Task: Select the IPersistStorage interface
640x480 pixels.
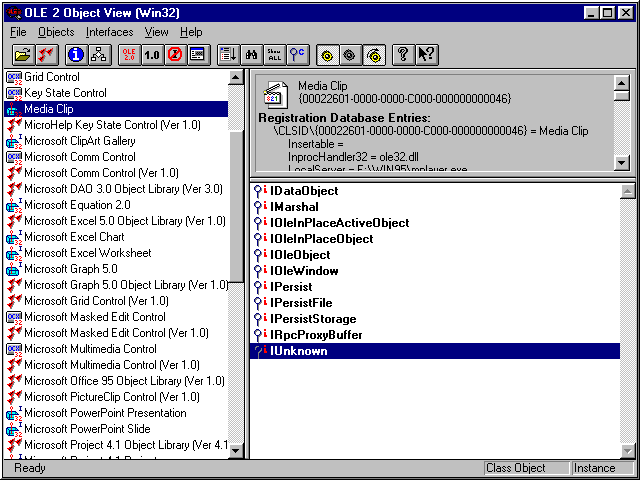Action: pos(312,319)
